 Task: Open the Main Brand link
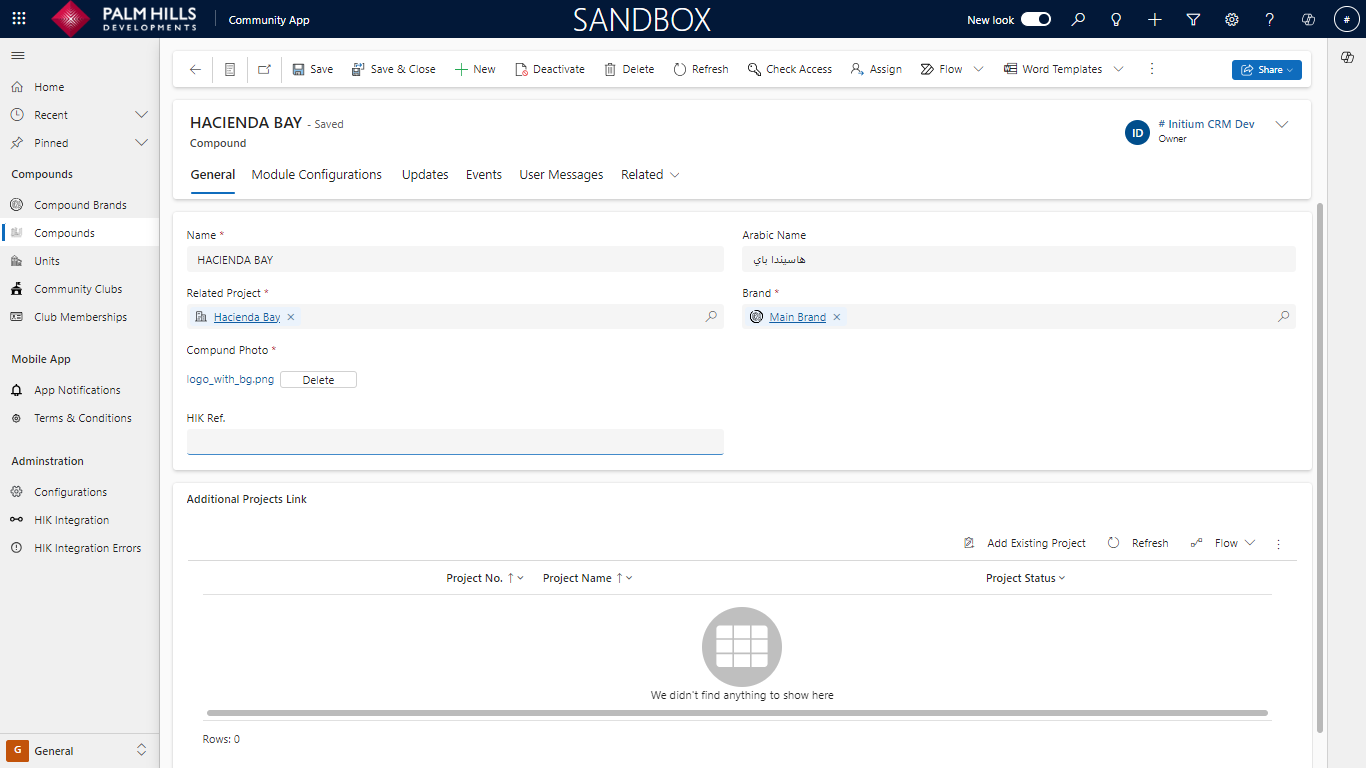coord(798,317)
